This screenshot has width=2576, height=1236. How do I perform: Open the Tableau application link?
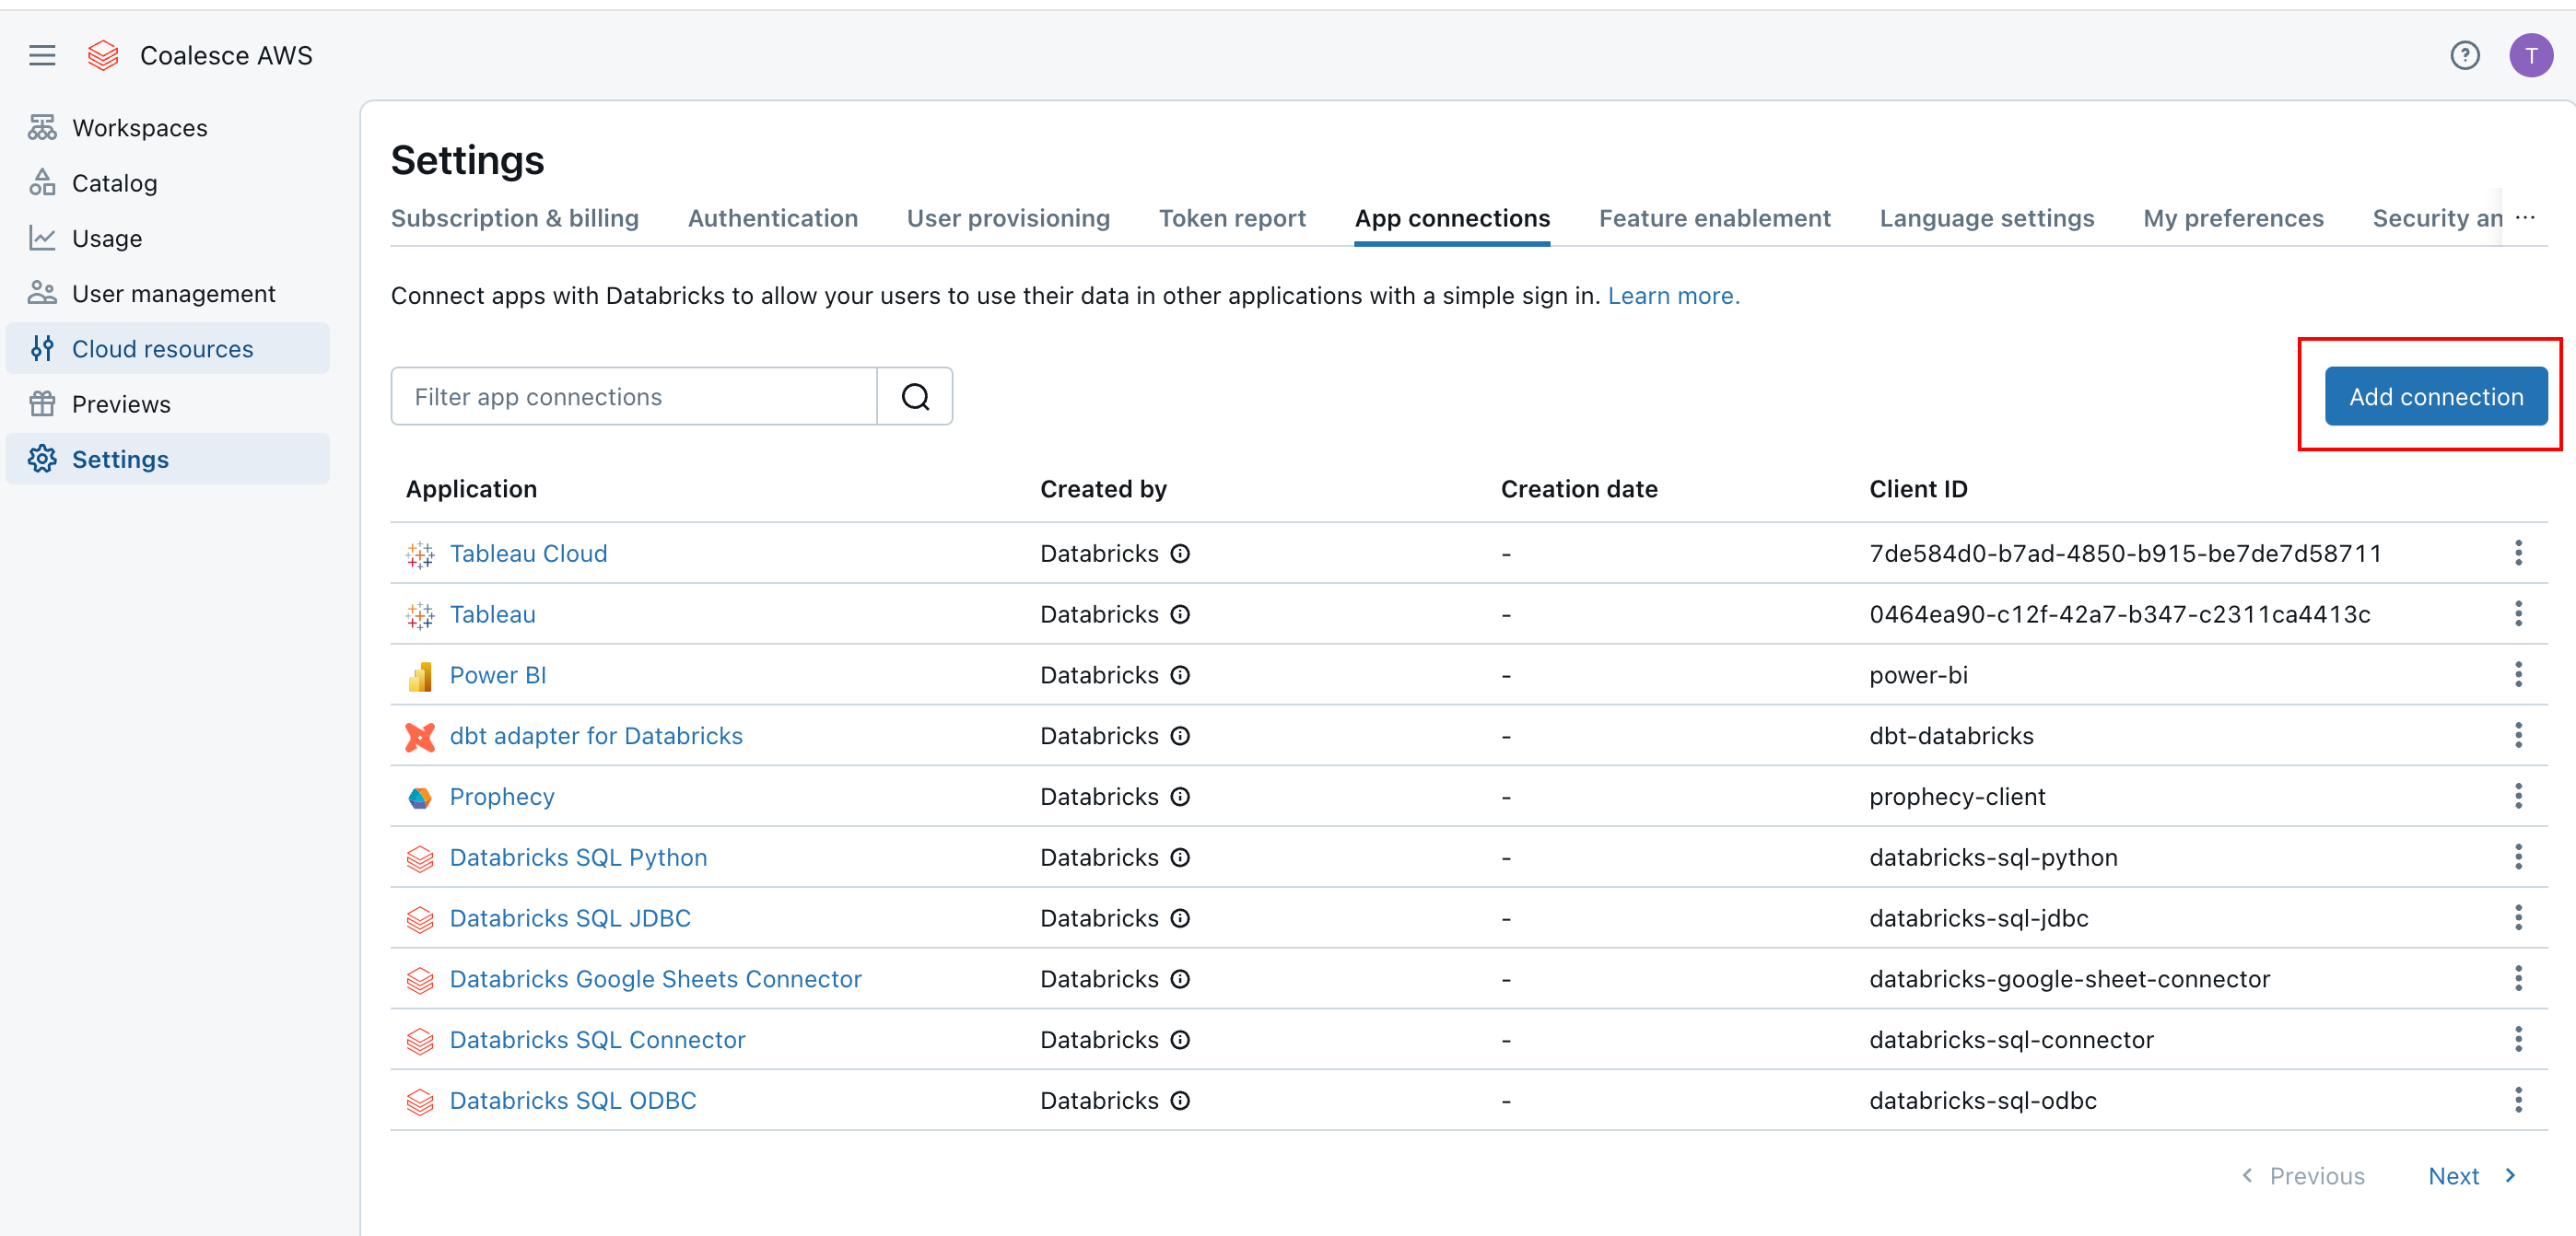492,615
